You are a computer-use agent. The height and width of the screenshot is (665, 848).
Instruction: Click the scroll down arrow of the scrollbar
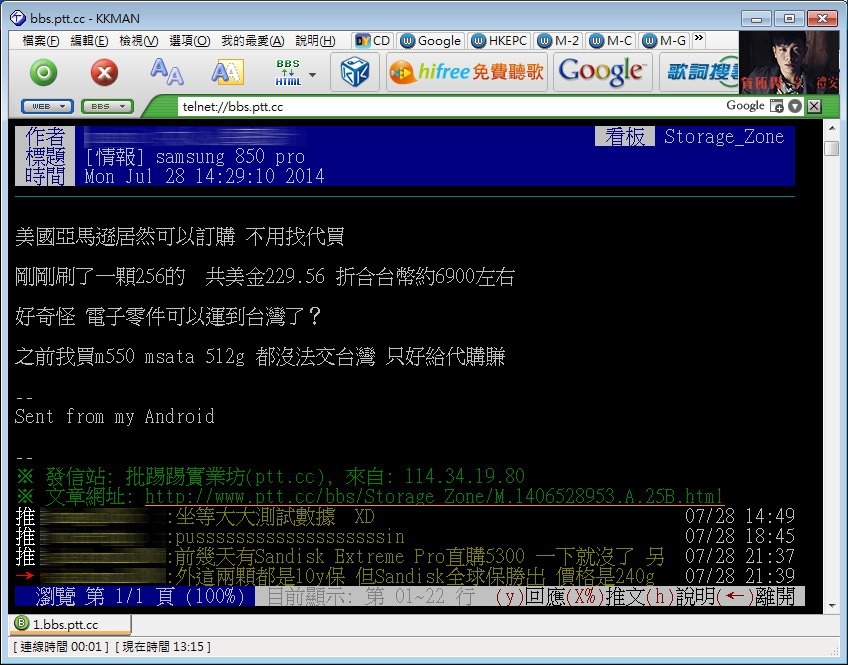pos(832,606)
